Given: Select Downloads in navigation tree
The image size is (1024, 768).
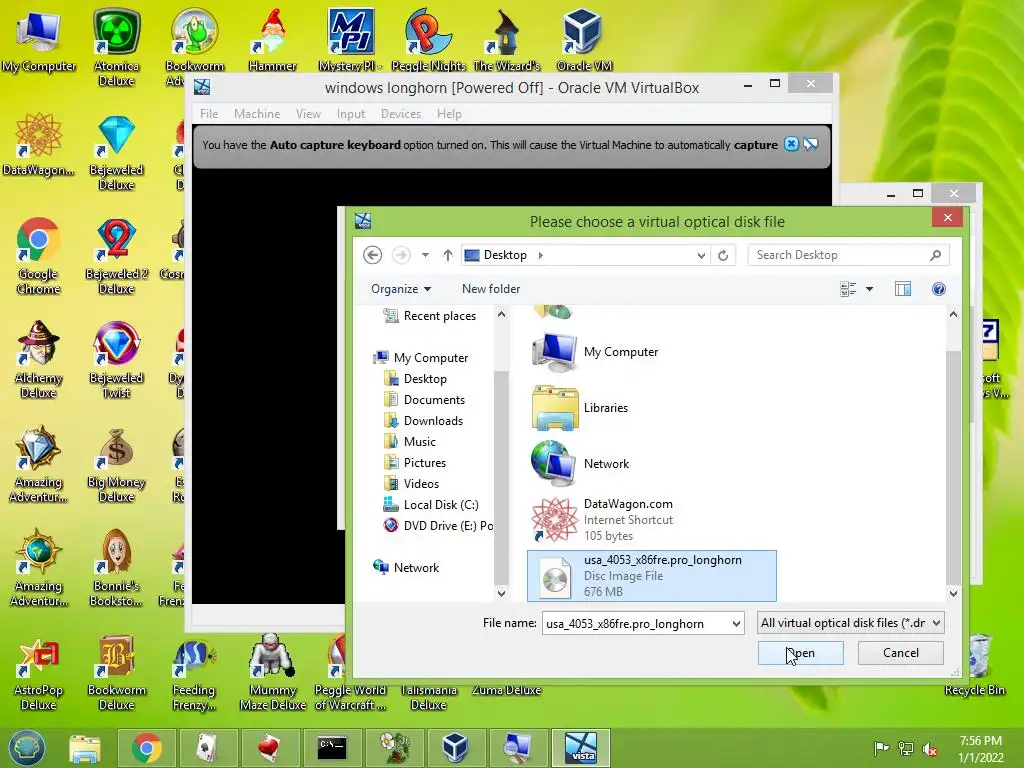Looking at the screenshot, I should (x=423, y=421).
